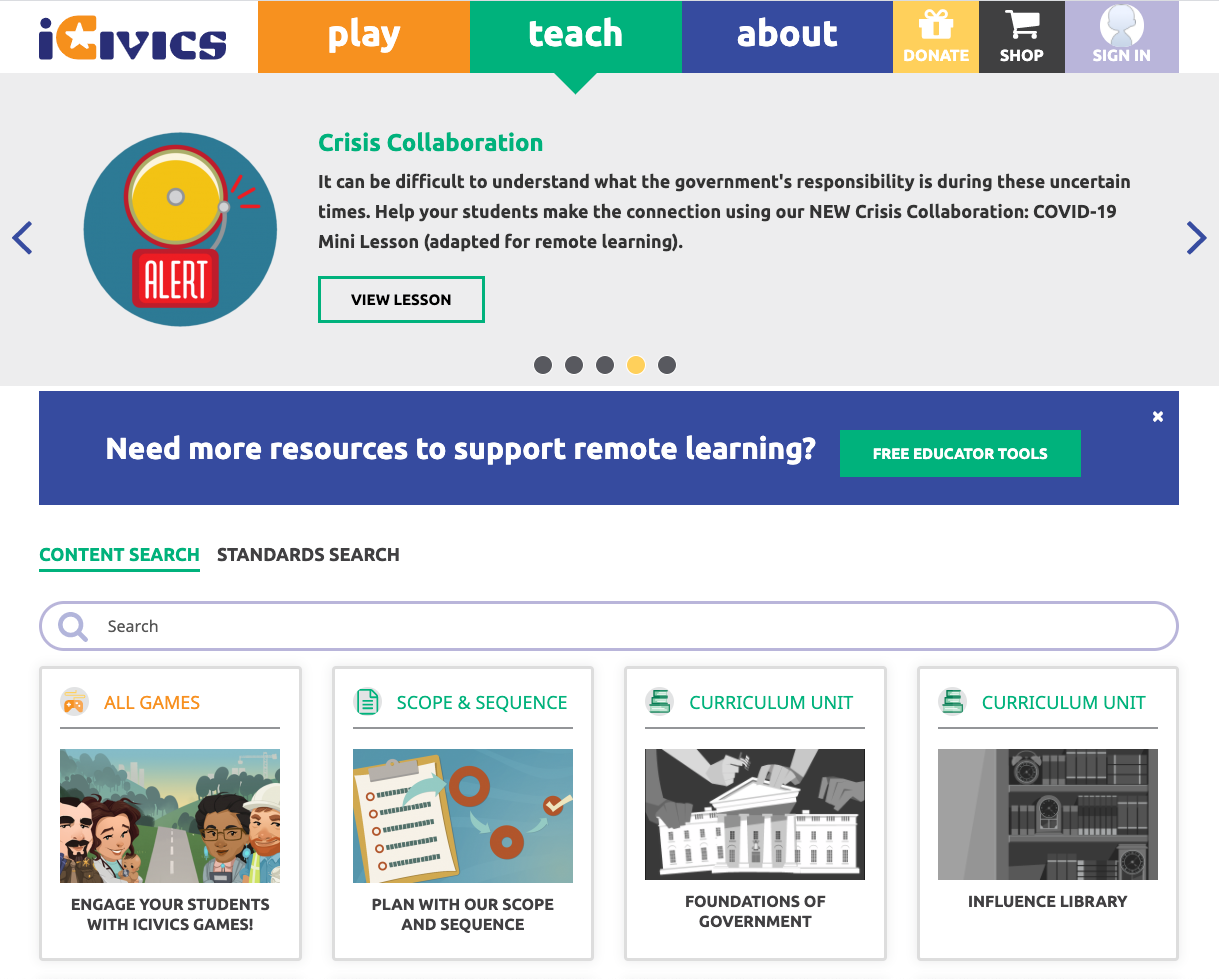The height and width of the screenshot is (979, 1219).
Task: Dismiss the remote learning banner
Action: click(1157, 417)
